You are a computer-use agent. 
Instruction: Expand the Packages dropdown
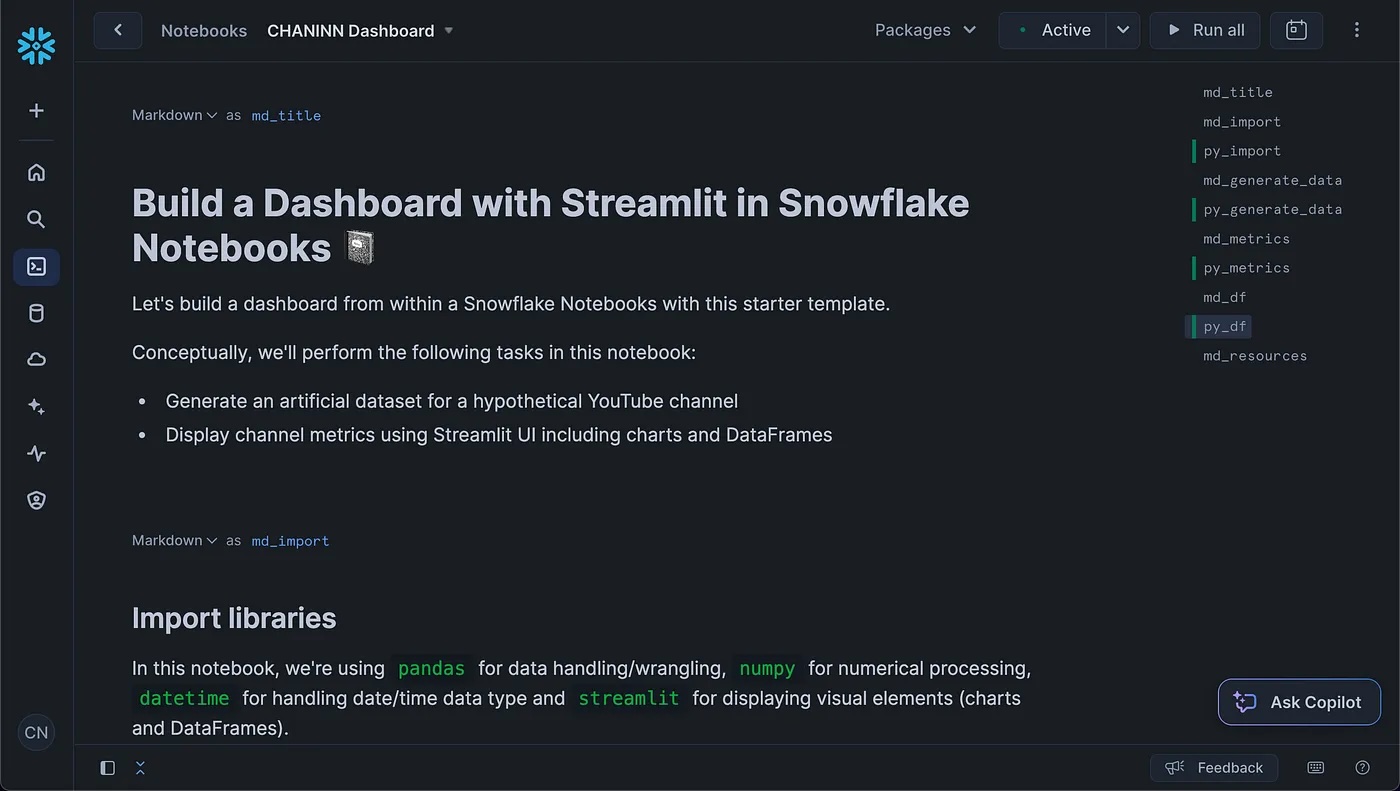[x=925, y=30]
